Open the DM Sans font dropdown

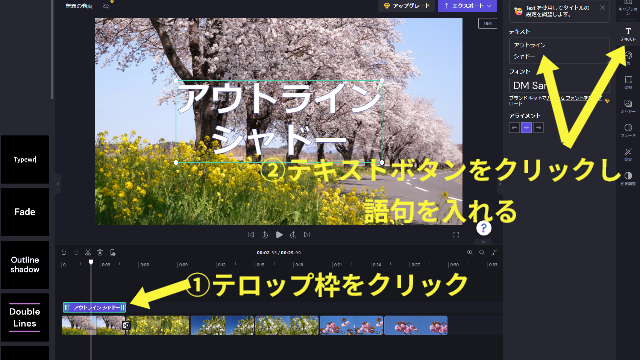pyautogui.click(x=559, y=85)
